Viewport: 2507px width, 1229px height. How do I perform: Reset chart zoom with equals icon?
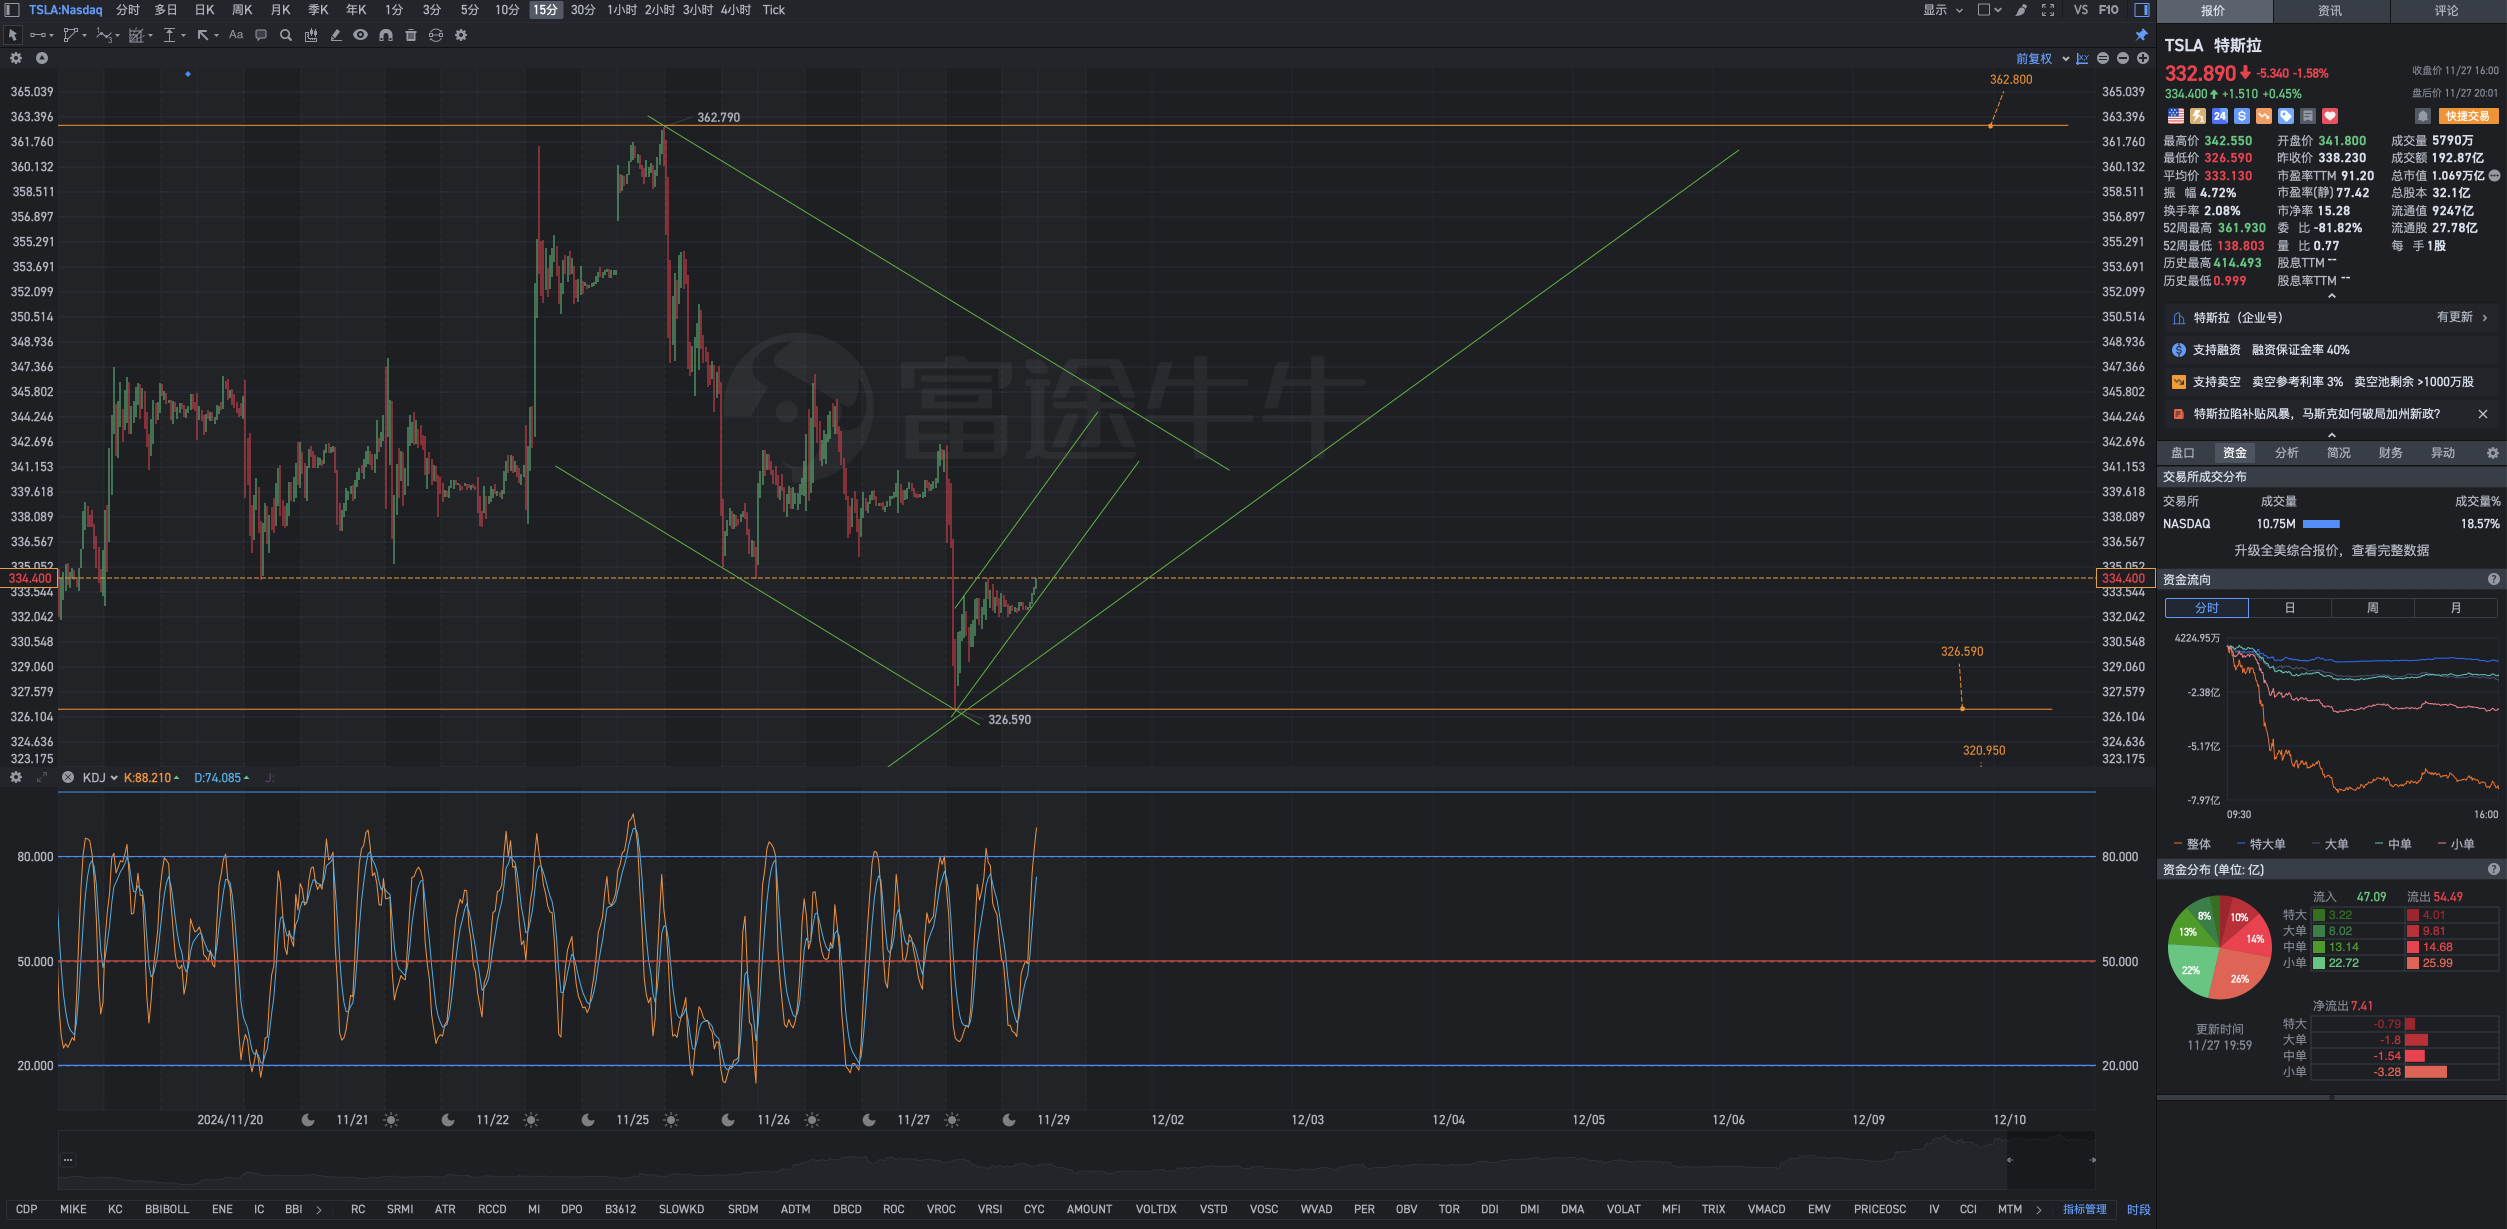tap(2103, 59)
